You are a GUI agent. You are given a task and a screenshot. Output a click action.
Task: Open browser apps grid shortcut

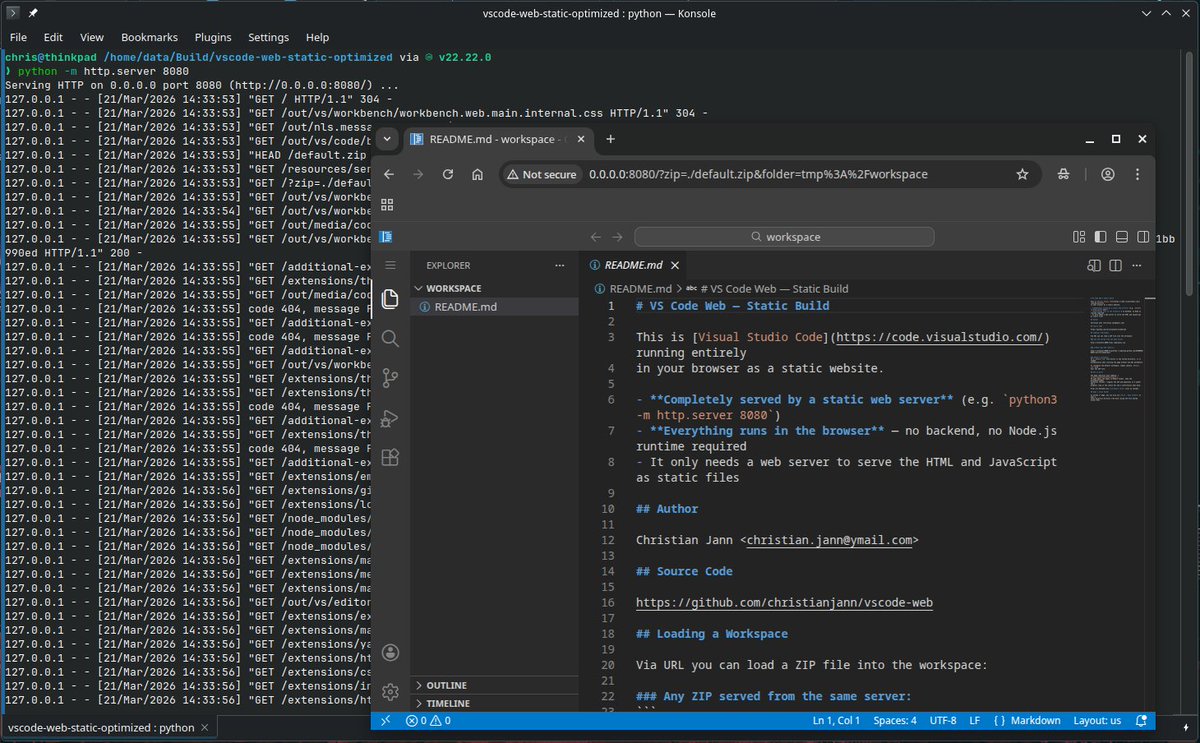tap(388, 205)
